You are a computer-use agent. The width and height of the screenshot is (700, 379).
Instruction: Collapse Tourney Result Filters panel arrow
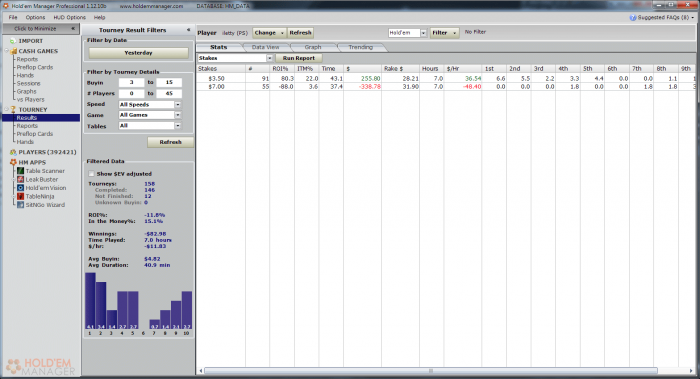[x=188, y=30]
